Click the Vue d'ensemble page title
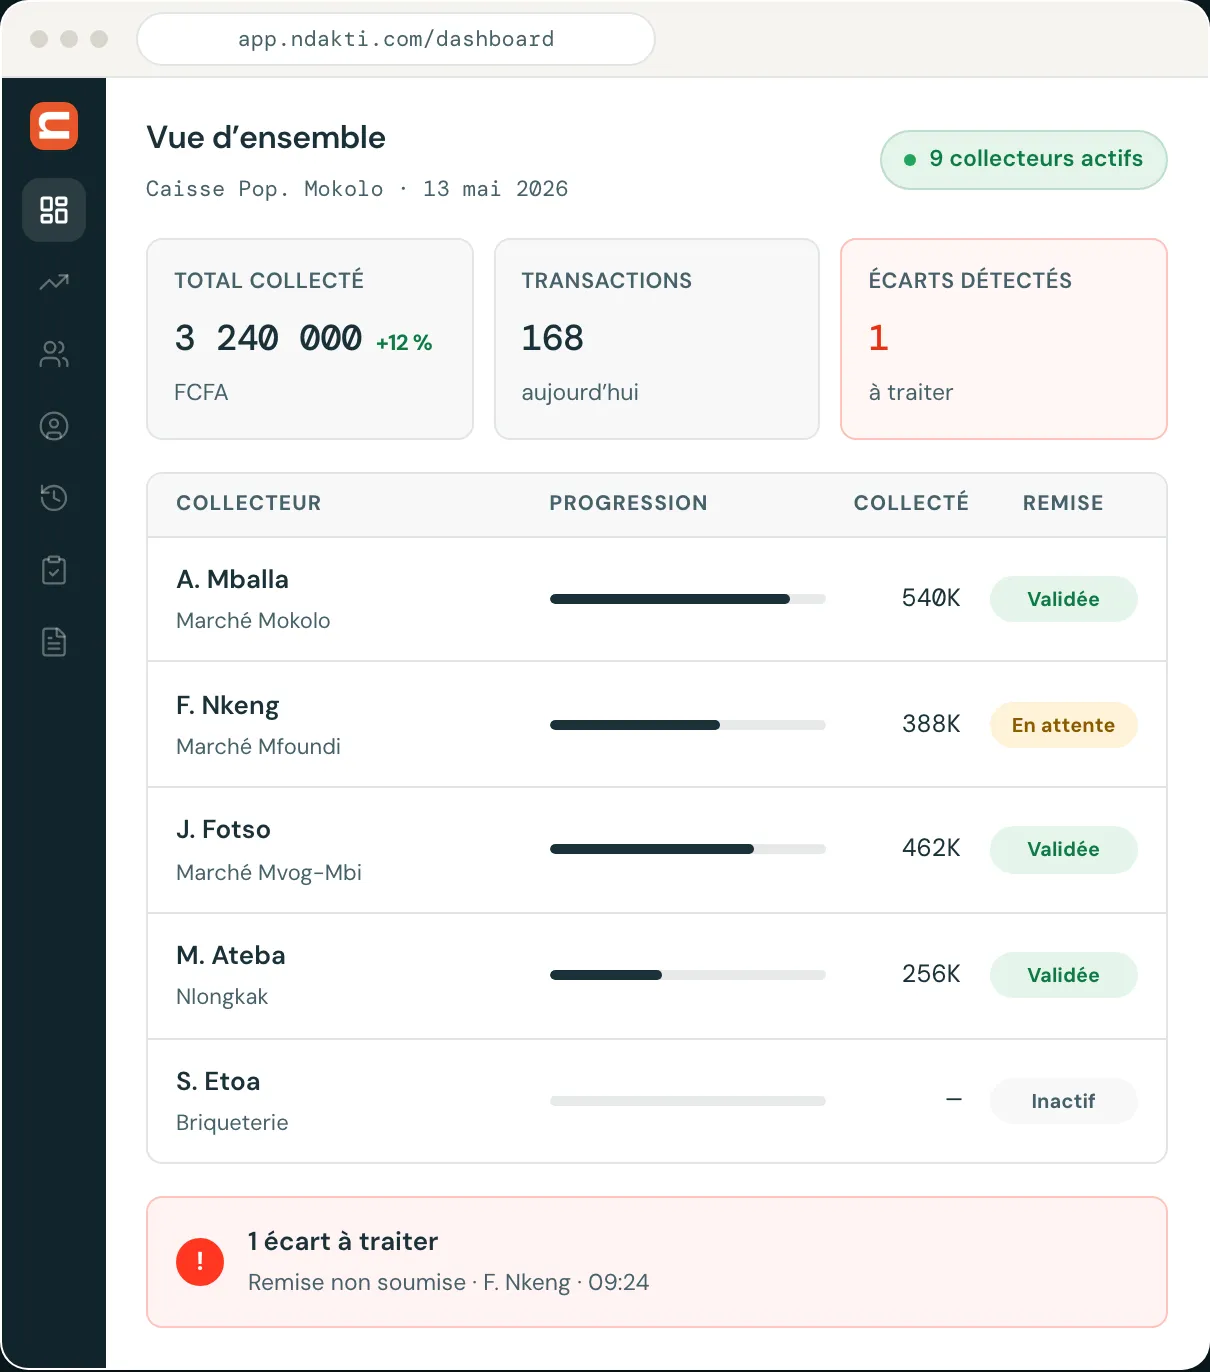Viewport: 1210px width, 1372px height. [x=266, y=137]
